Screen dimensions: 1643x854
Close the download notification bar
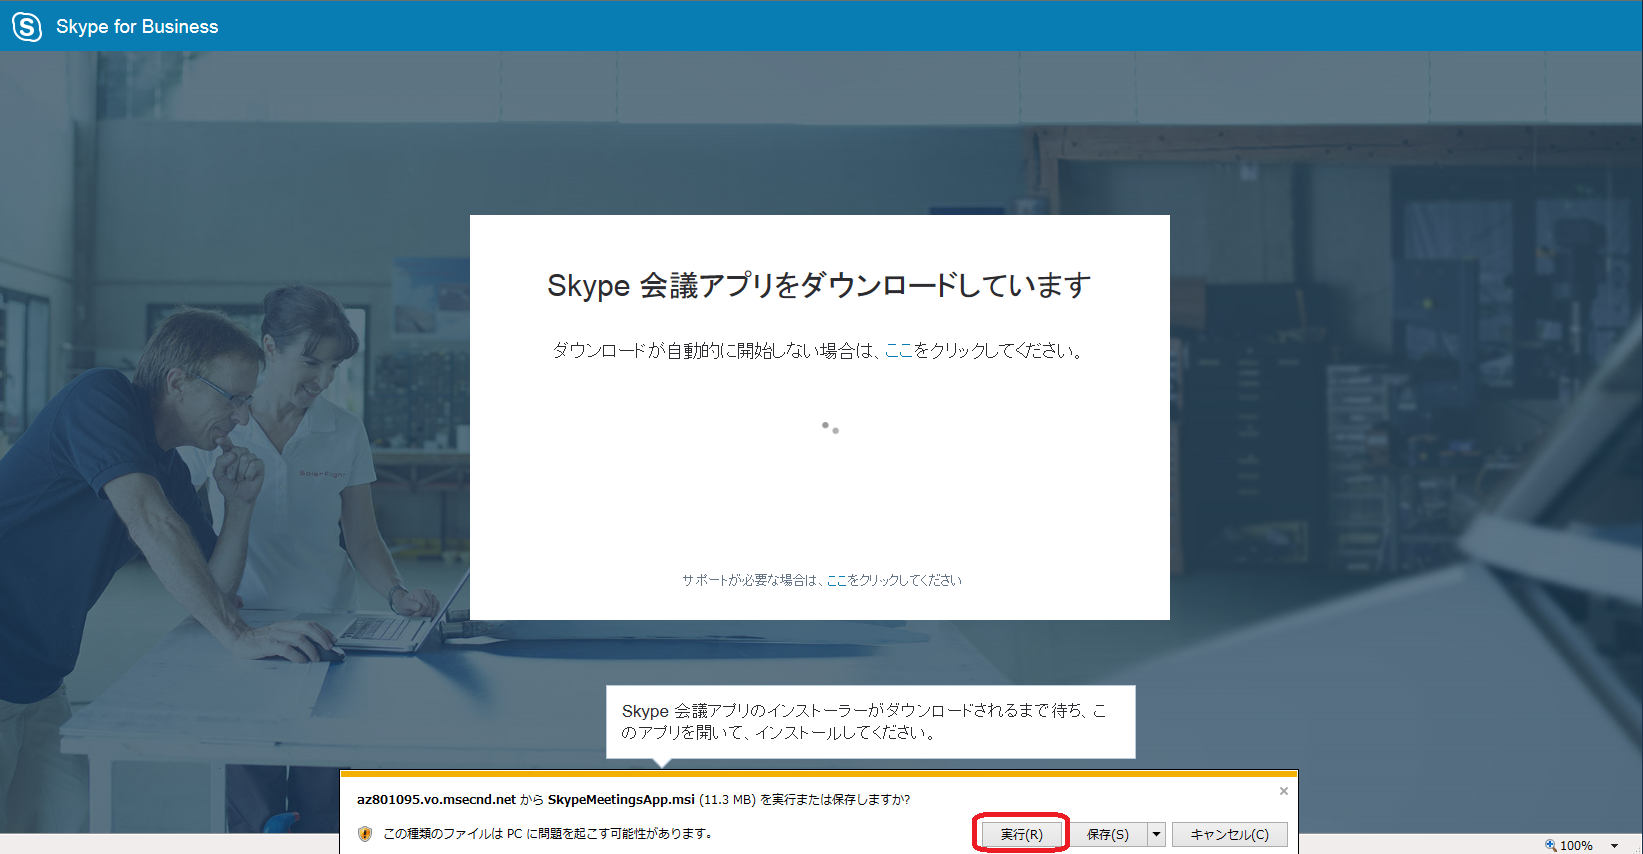[x=1284, y=791]
